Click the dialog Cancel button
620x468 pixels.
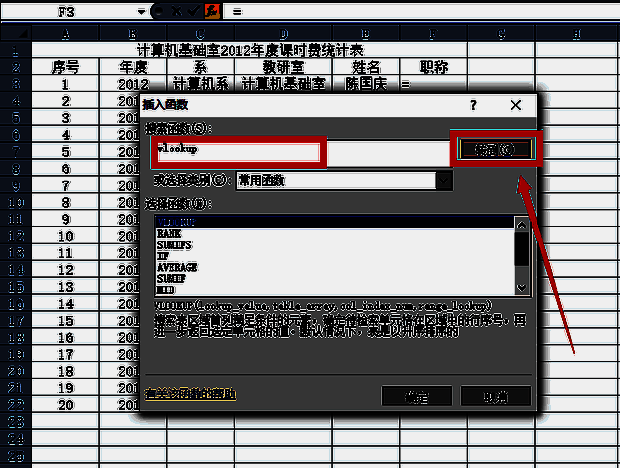[495, 395]
